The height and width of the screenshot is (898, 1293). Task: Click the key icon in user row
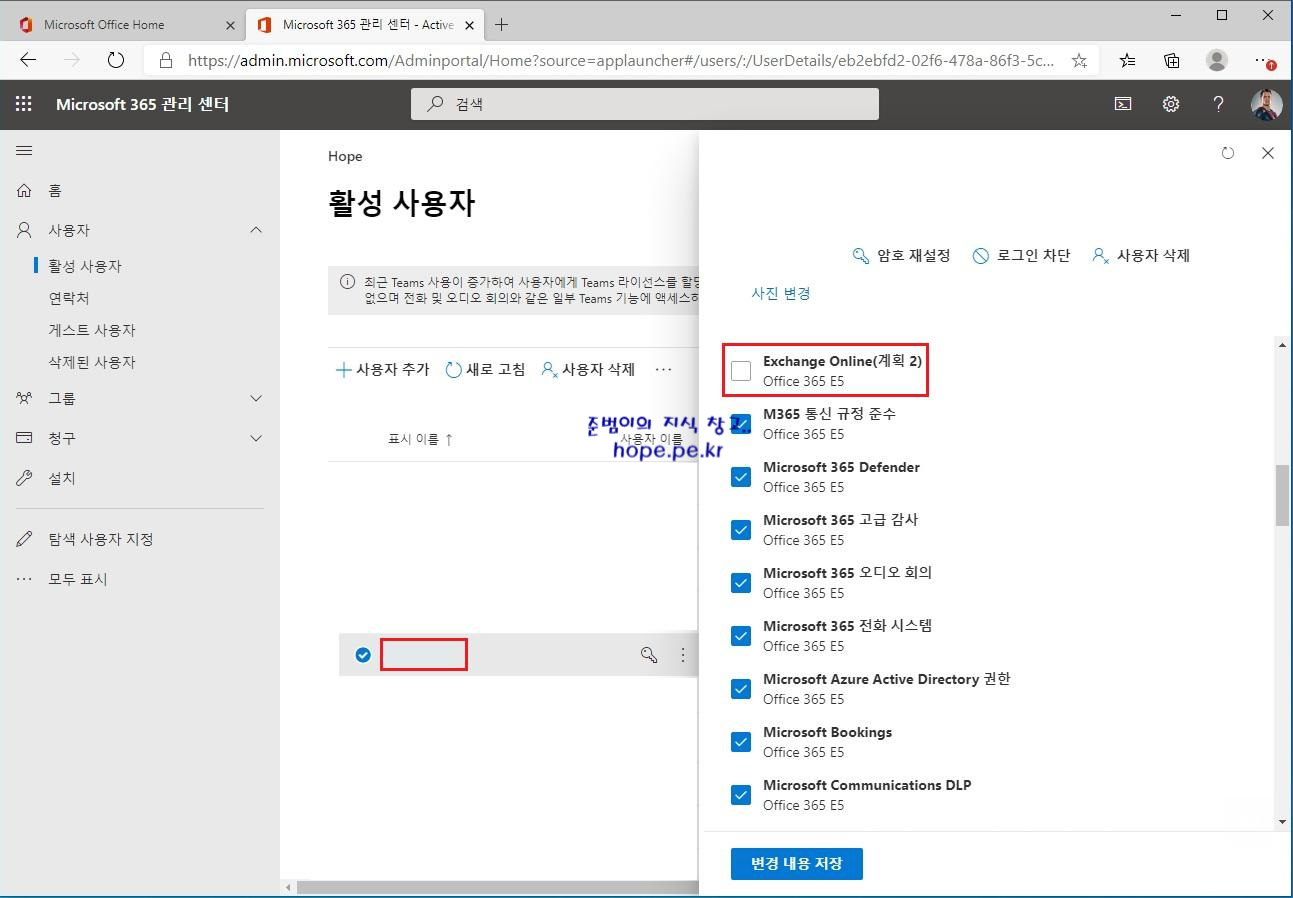click(x=649, y=655)
